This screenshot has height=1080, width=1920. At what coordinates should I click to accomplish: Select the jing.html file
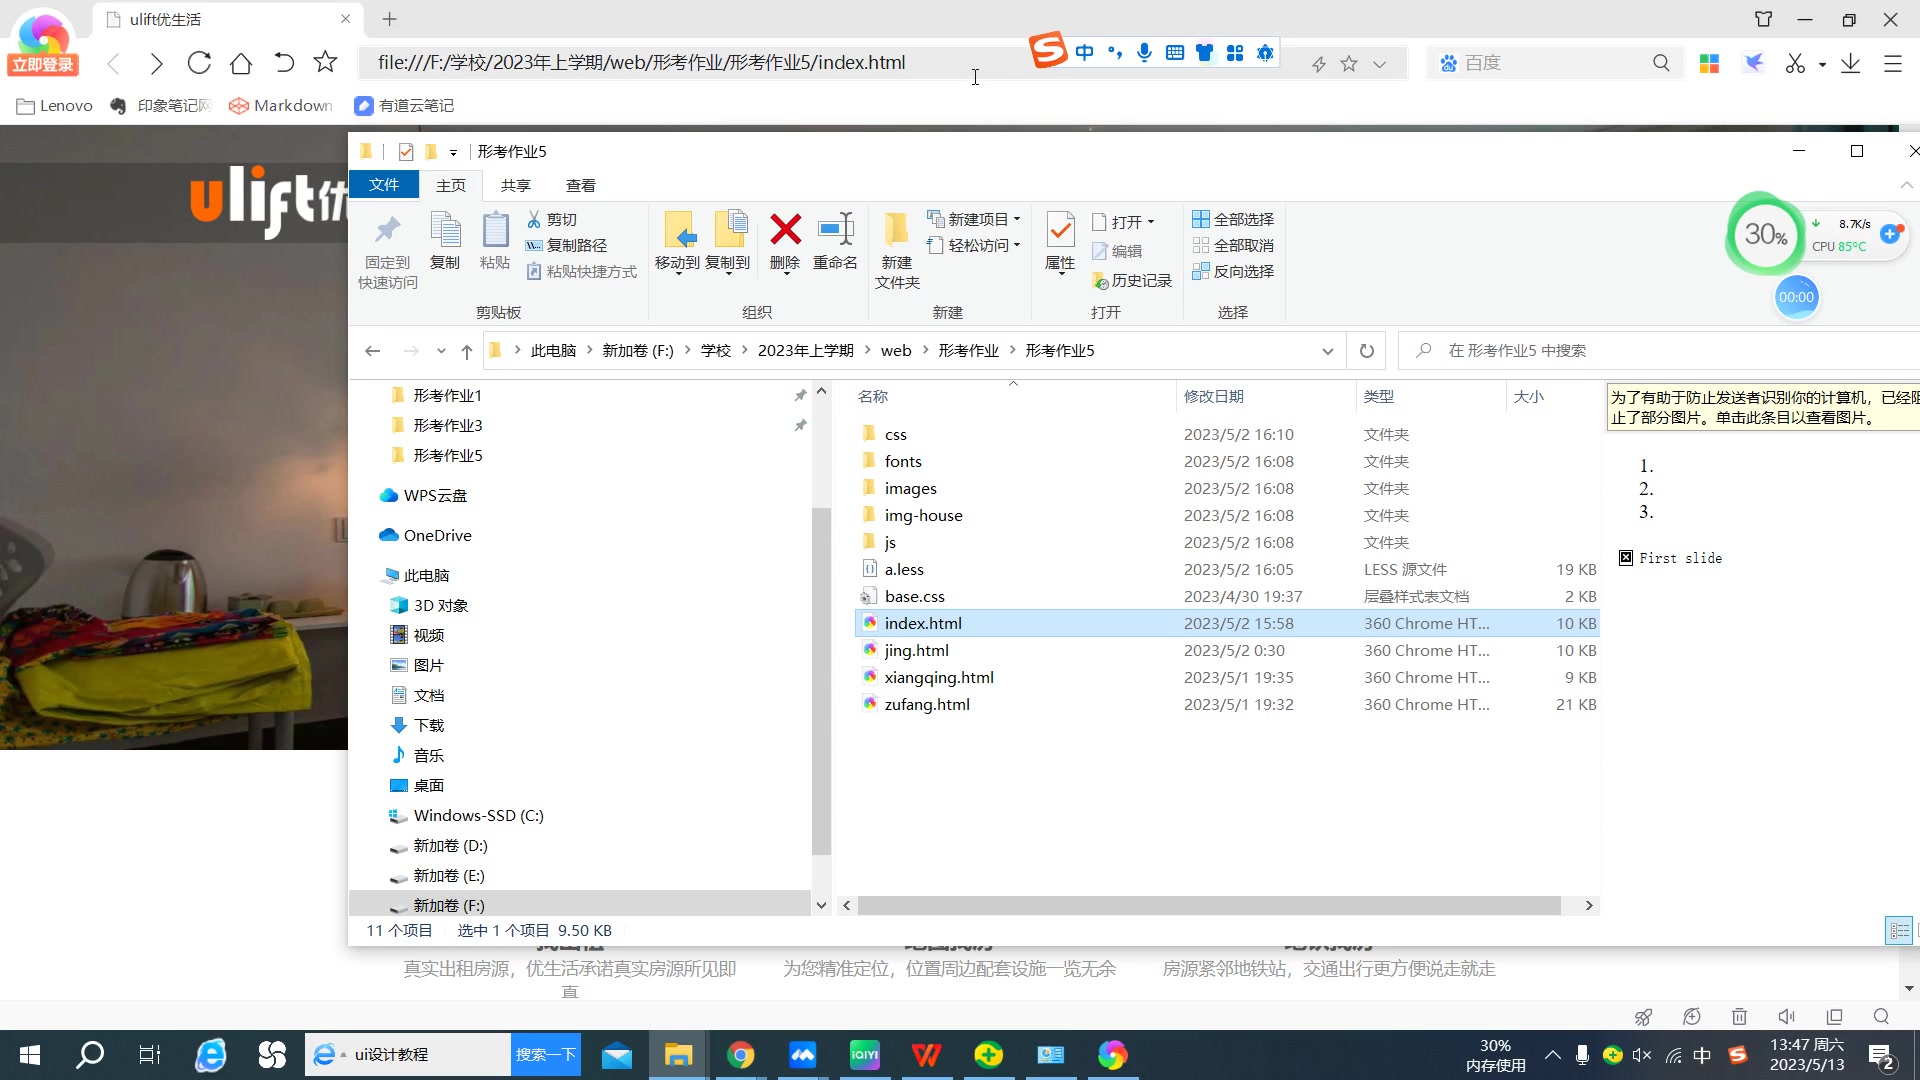tap(916, 650)
